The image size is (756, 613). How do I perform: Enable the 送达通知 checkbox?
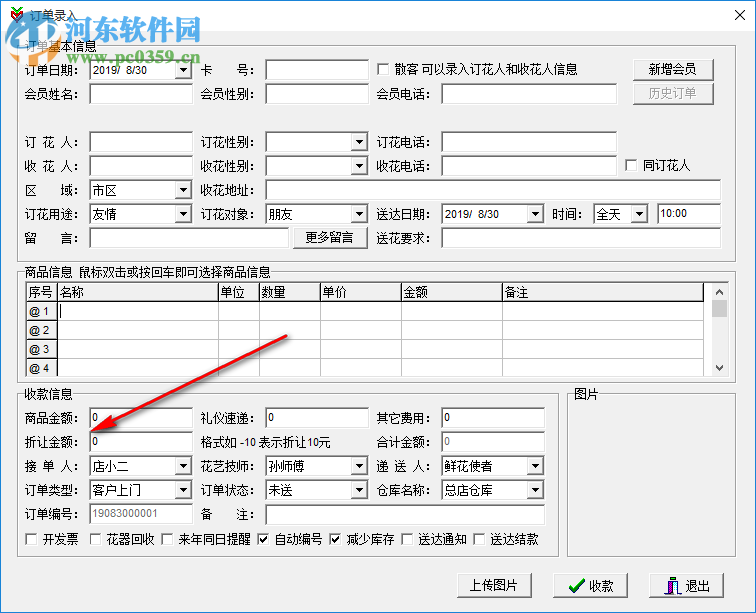407,539
